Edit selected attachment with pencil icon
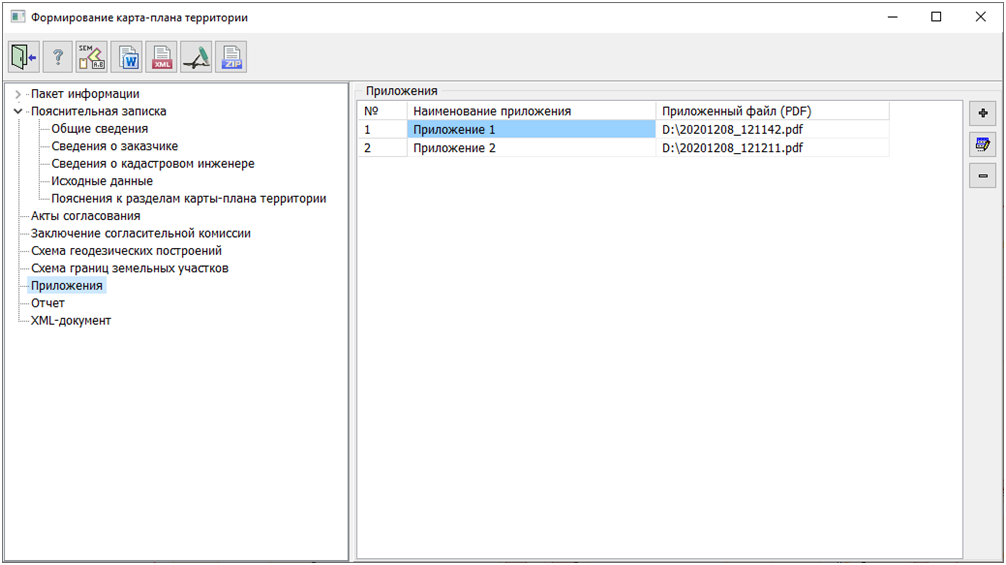The image size is (1006, 565). tap(982, 145)
